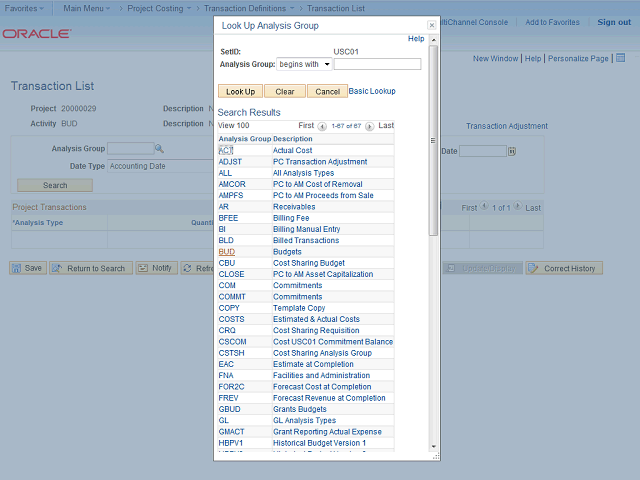Click the Search button on Transaction List
Screen dimensions: 640x480
[x=55, y=185]
